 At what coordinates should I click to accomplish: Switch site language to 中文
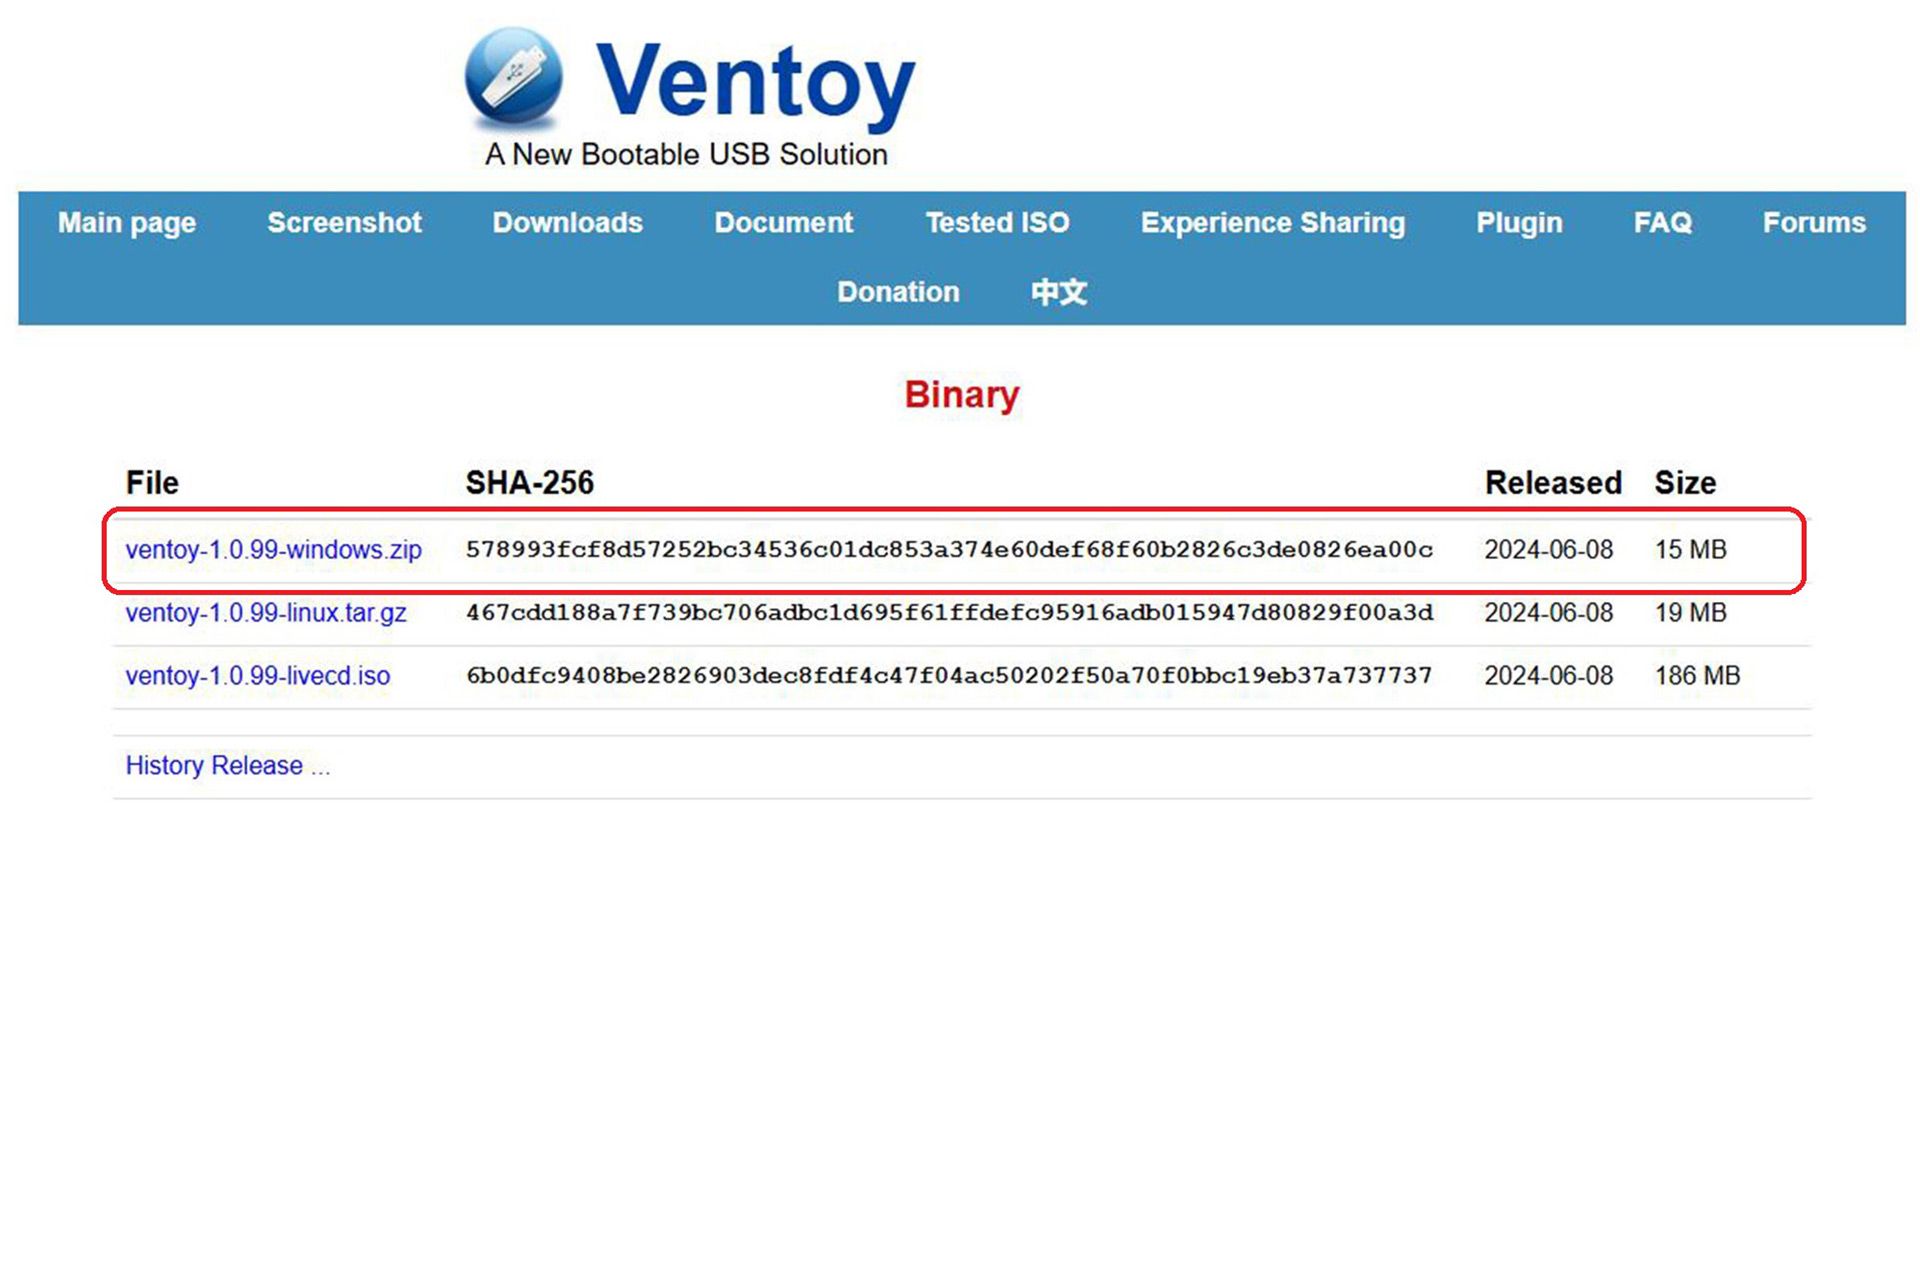pyautogui.click(x=1059, y=292)
